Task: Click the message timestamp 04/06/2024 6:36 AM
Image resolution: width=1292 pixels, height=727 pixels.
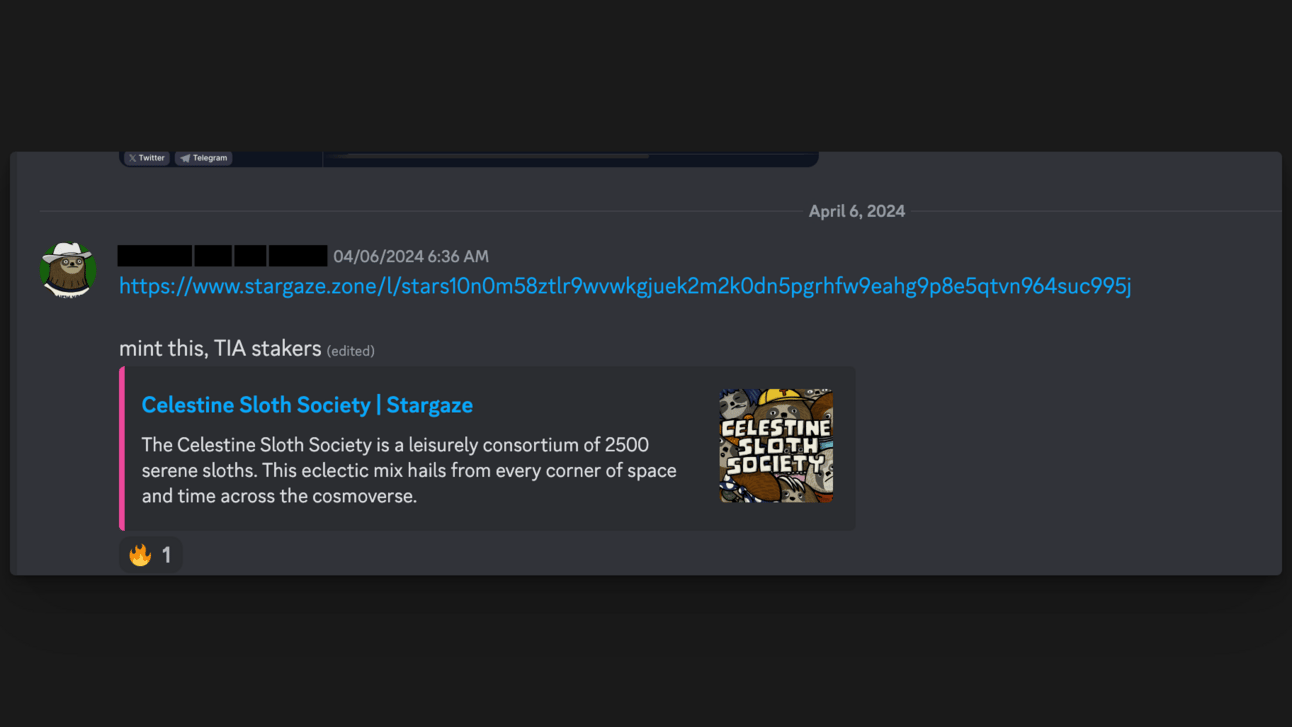Action: tap(411, 257)
